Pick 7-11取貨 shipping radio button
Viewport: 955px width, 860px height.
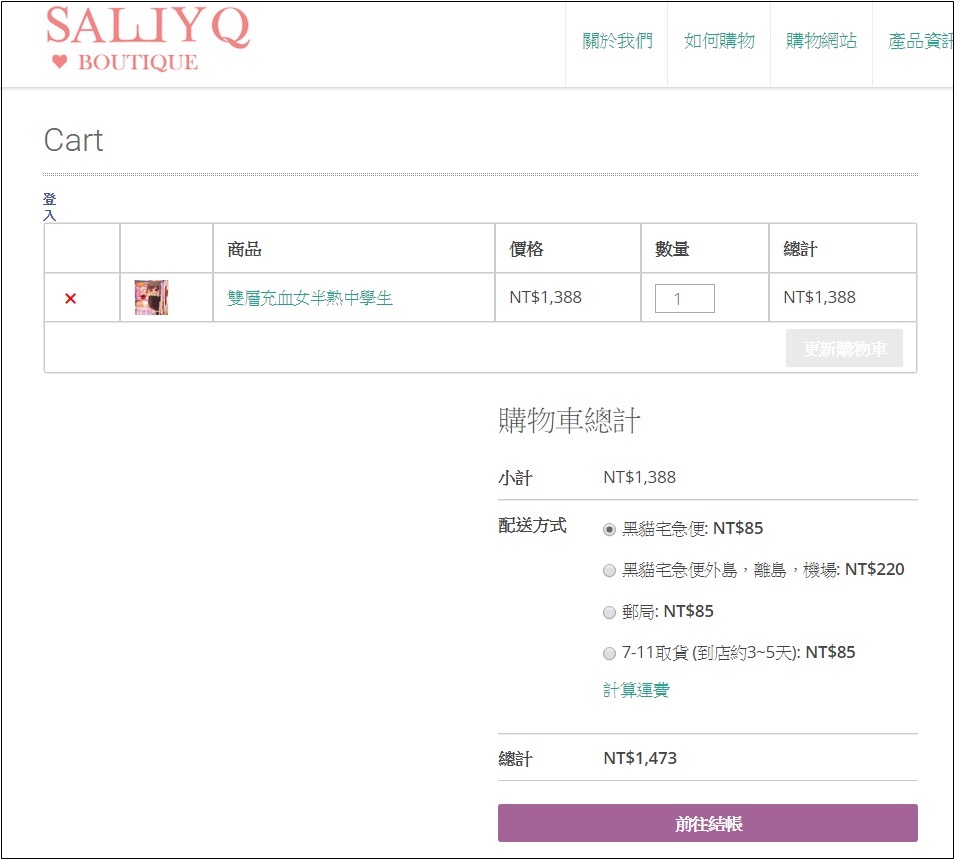coord(609,653)
